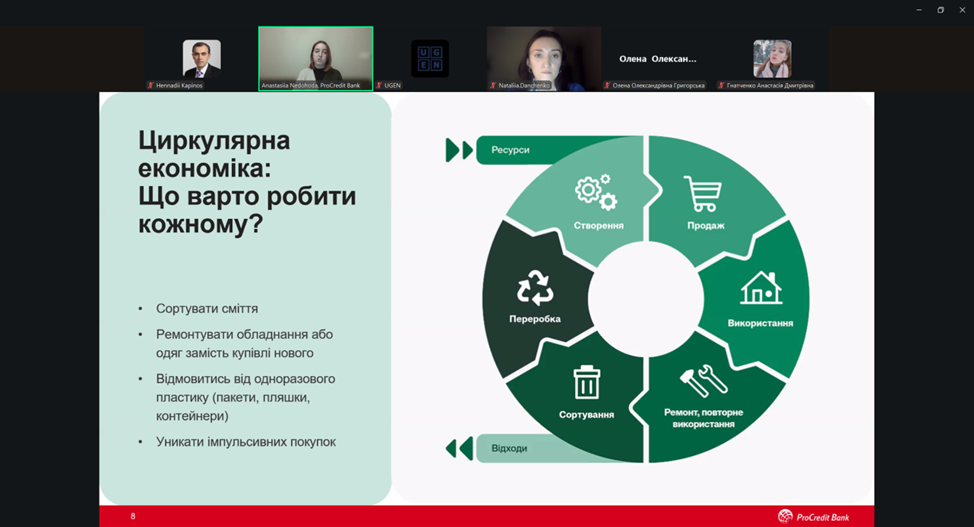Image resolution: width=974 pixels, height=527 pixels.
Task: Click the Олена Олександрівна name-only participant tile
Action: pos(657,59)
